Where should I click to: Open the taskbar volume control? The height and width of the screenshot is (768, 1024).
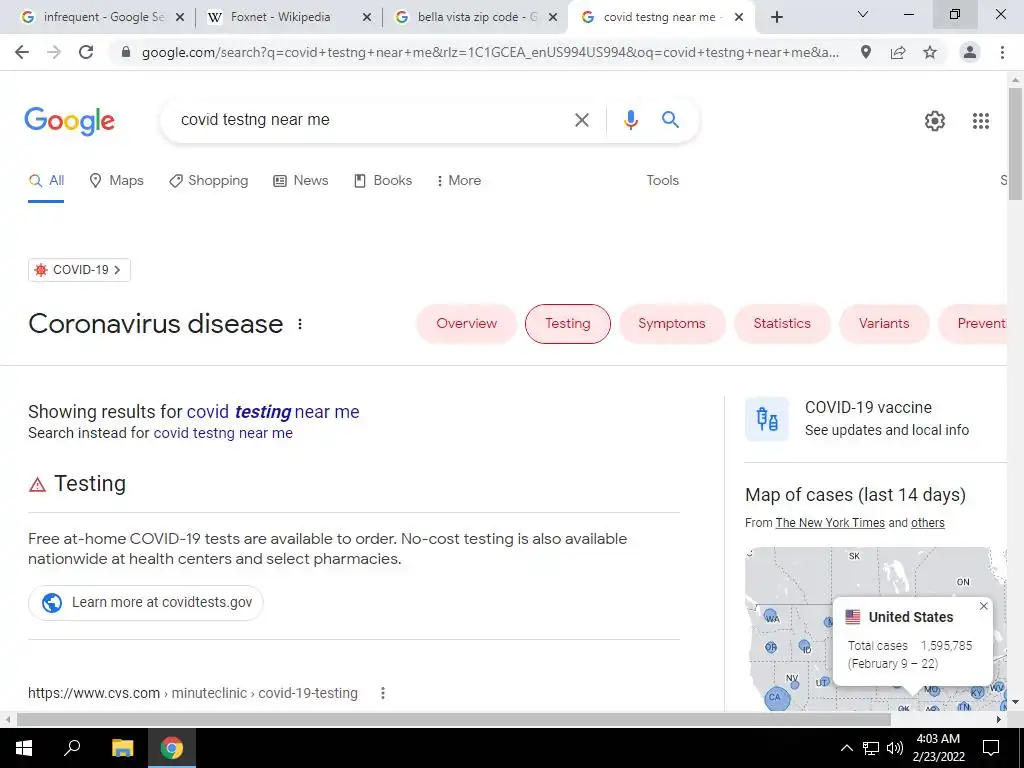click(895, 748)
